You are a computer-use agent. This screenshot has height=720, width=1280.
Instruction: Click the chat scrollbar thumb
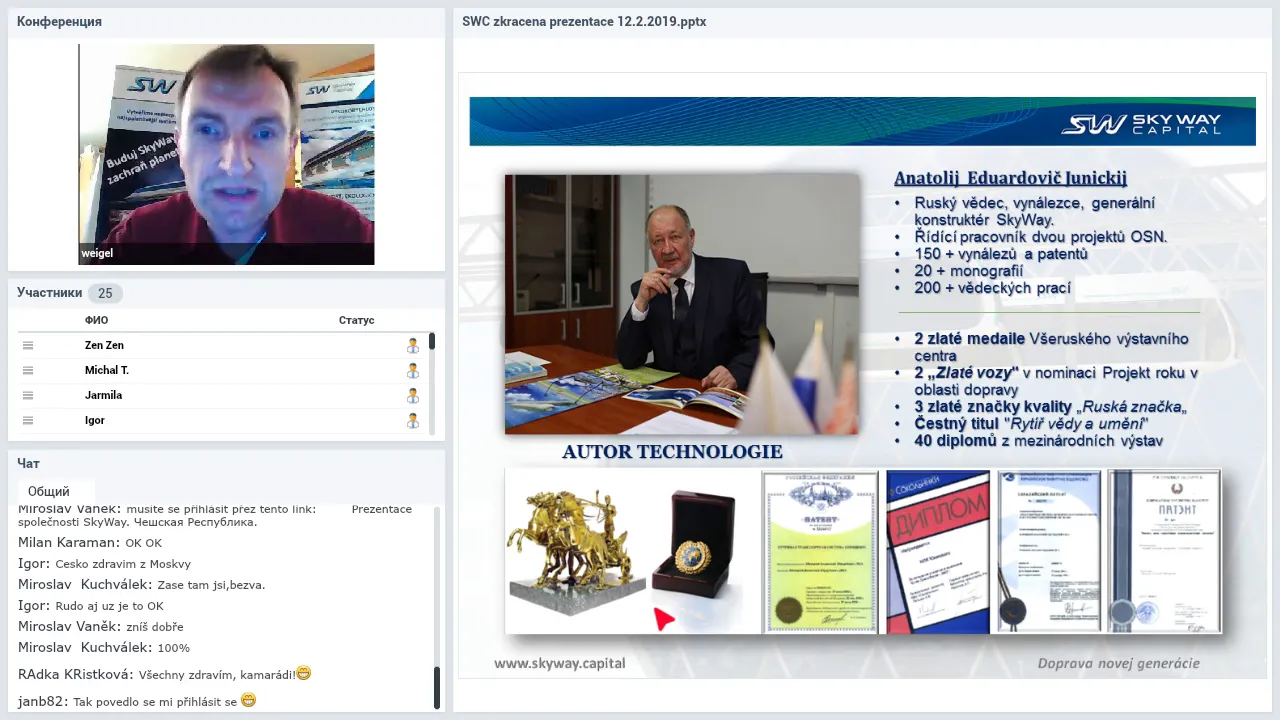click(436, 688)
